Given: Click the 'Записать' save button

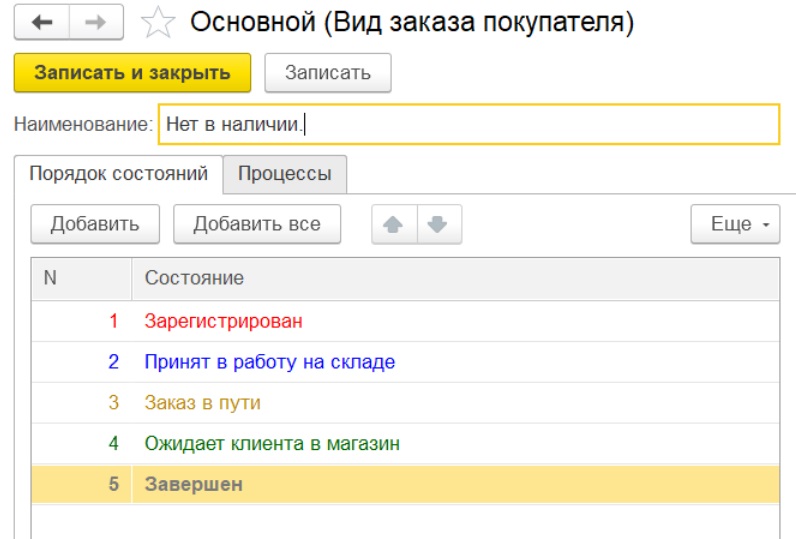Looking at the screenshot, I should click(x=327, y=73).
